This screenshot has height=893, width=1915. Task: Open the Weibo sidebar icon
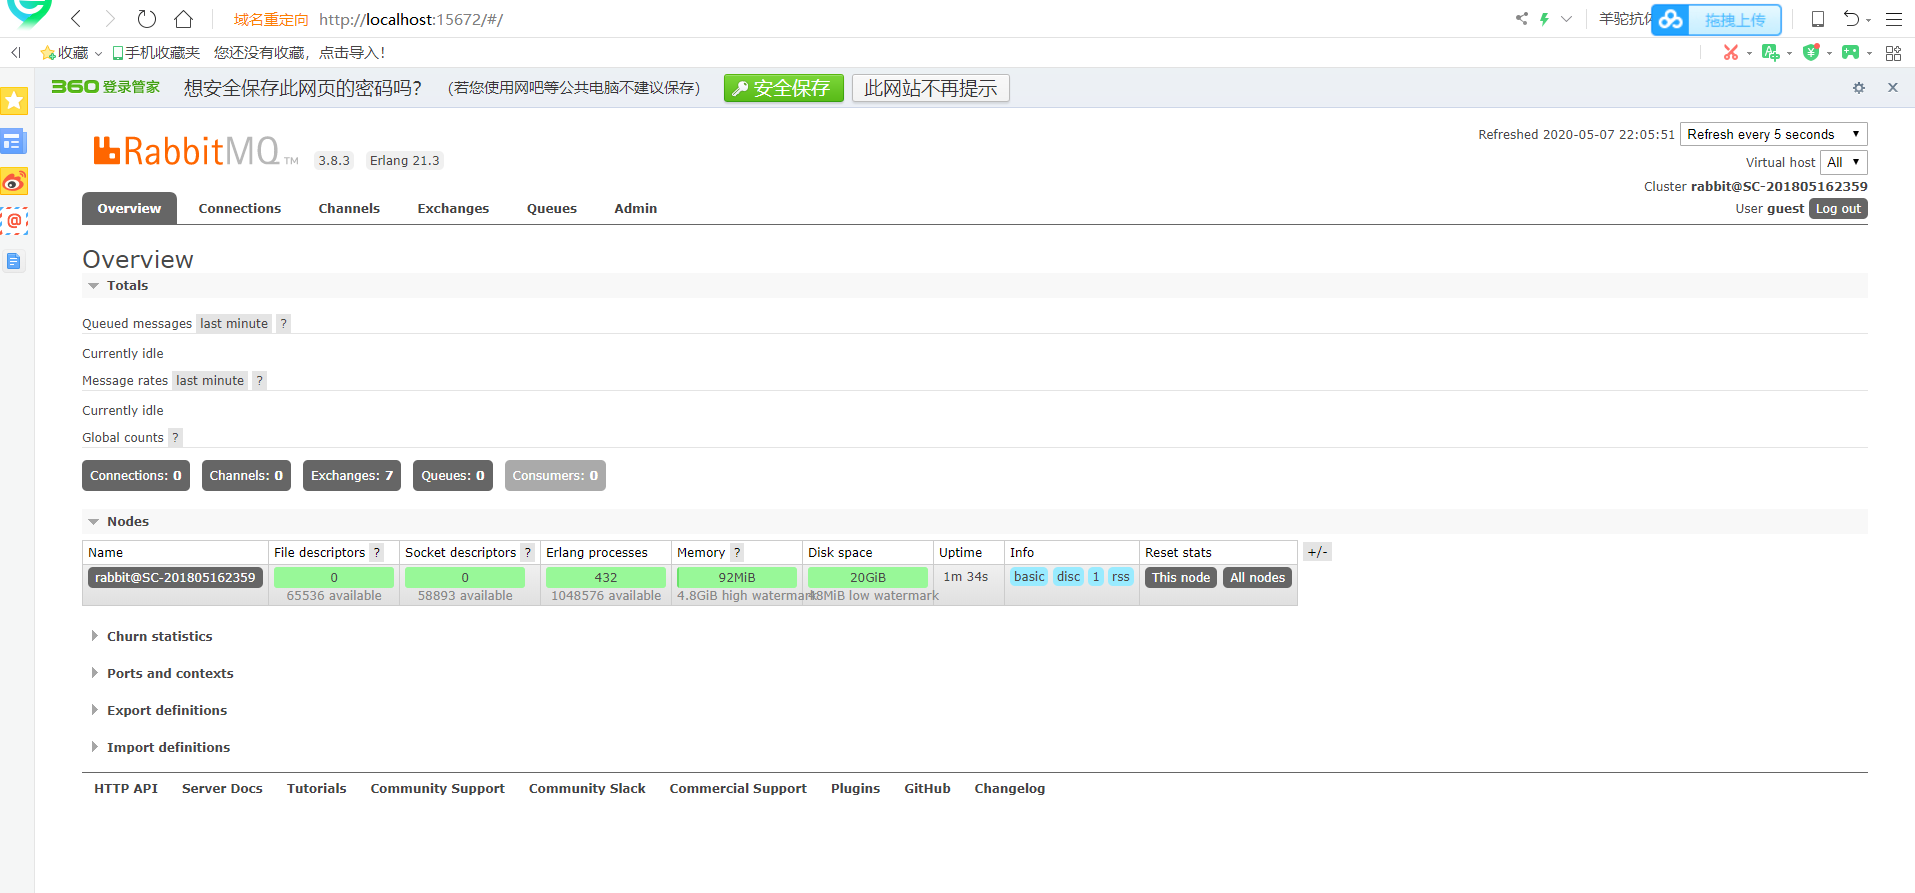14,181
